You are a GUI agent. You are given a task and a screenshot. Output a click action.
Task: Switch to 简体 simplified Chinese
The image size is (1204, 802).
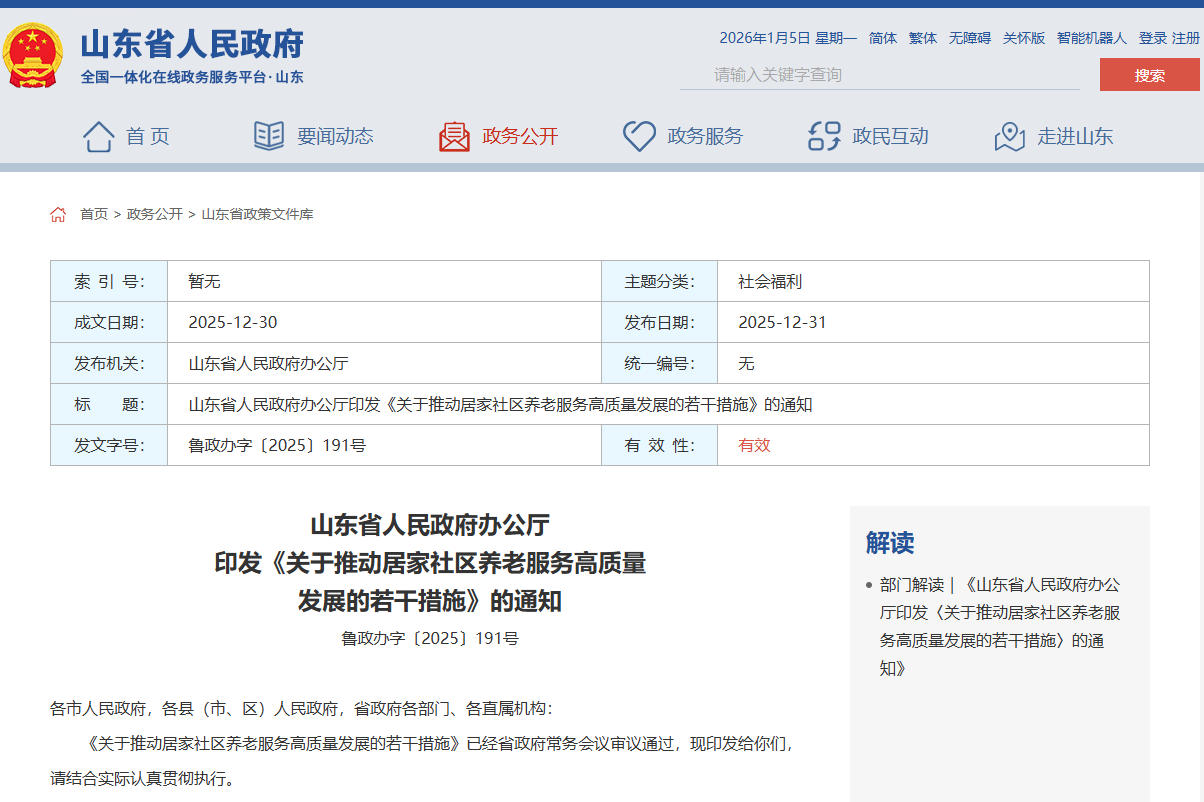[x=883, y=38]
